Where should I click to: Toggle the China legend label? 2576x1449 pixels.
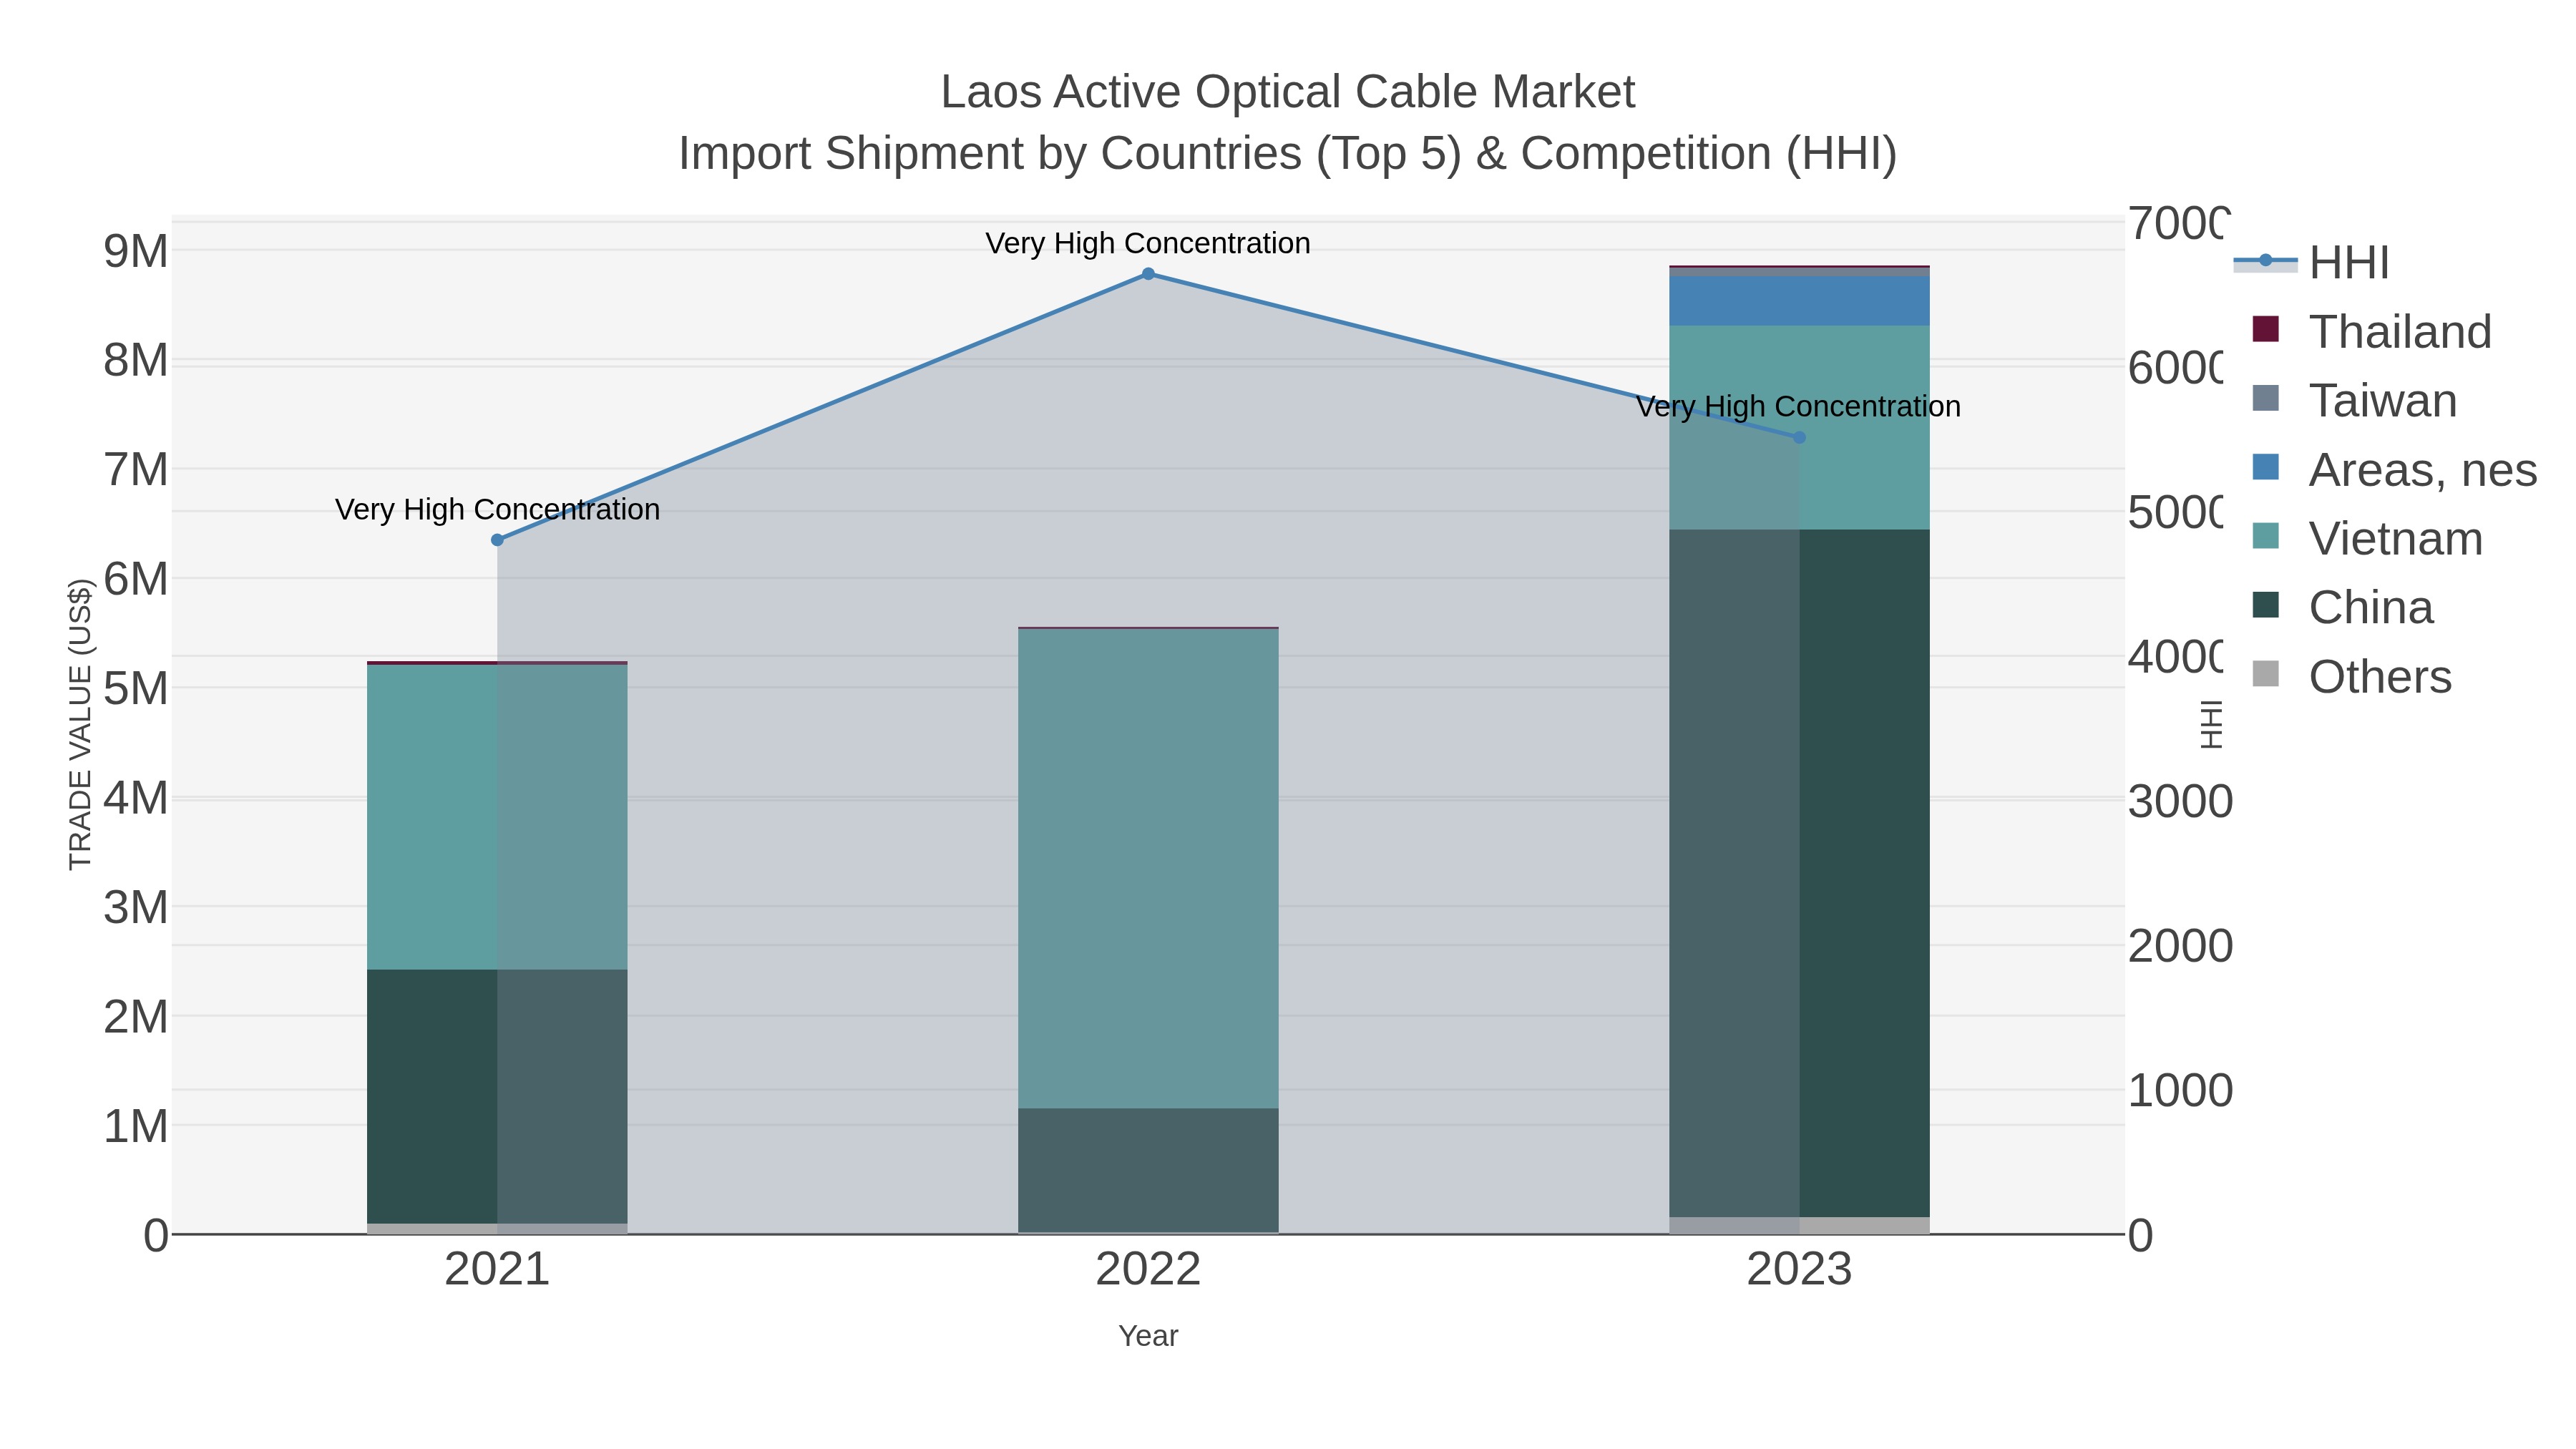pyautogui.click(x=2371, y=608)
